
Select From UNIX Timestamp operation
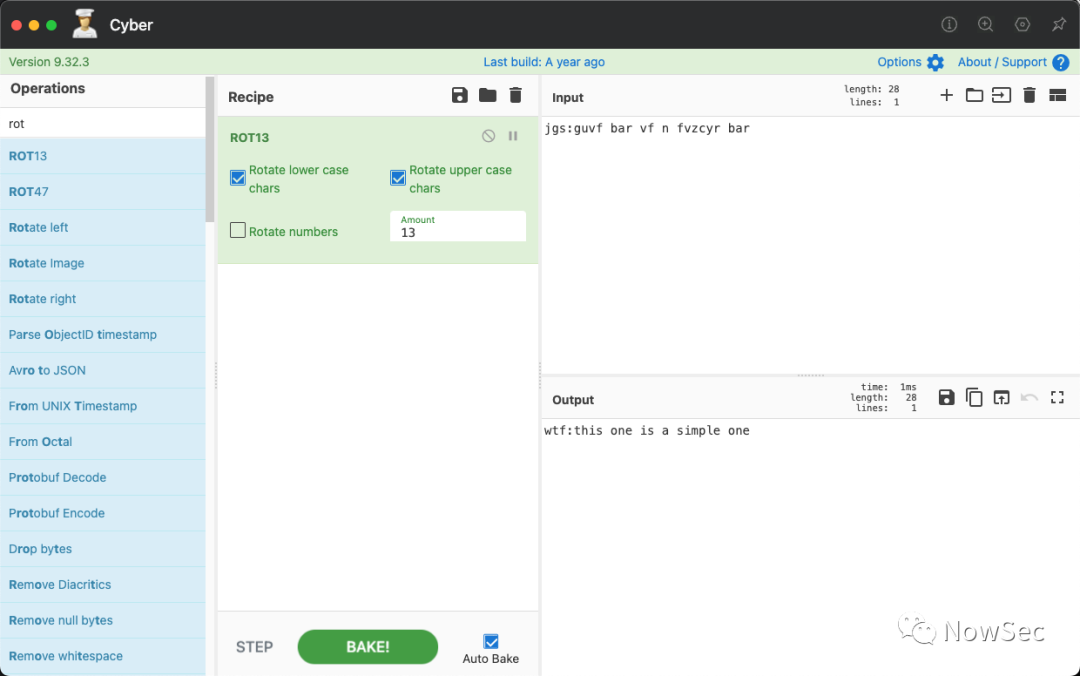[x=103, y=406]
